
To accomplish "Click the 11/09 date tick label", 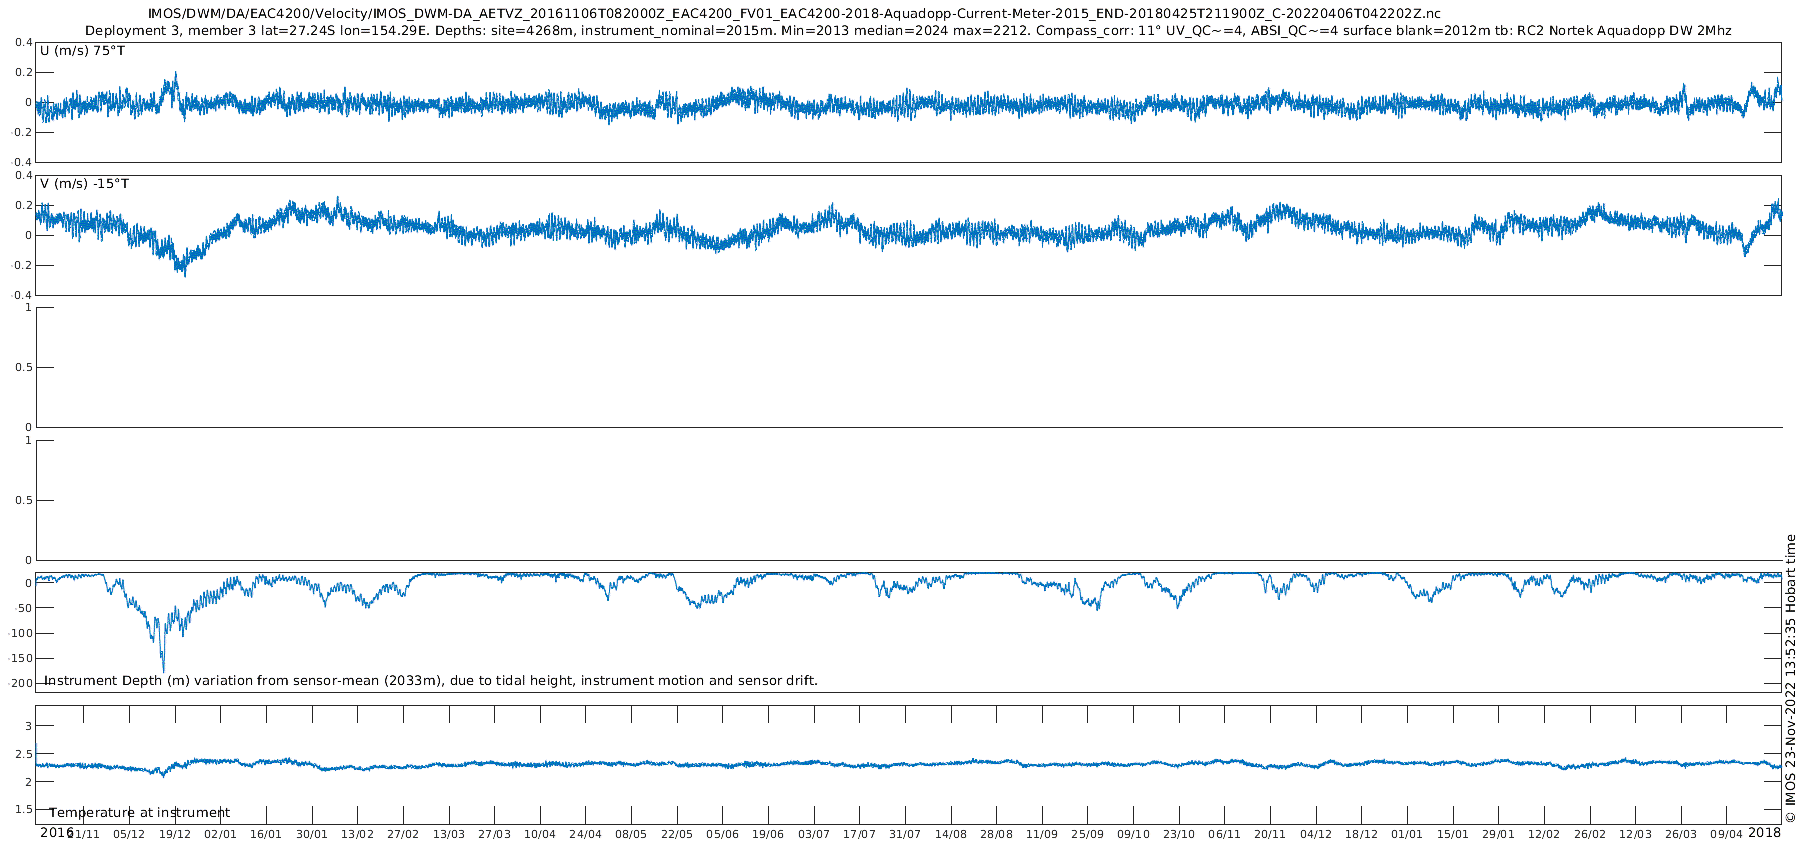I will click(1042, 834).
